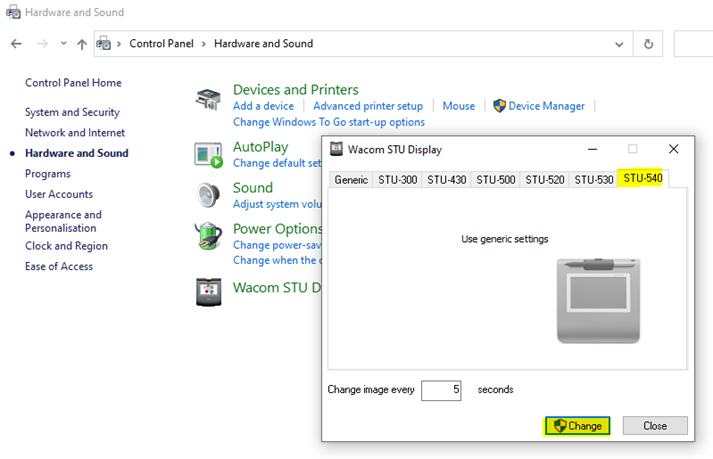Viewport: 713px width, 459px height.
Task: Expand the chevron after Control Panel breadcrumb
Action: [204, 44]
